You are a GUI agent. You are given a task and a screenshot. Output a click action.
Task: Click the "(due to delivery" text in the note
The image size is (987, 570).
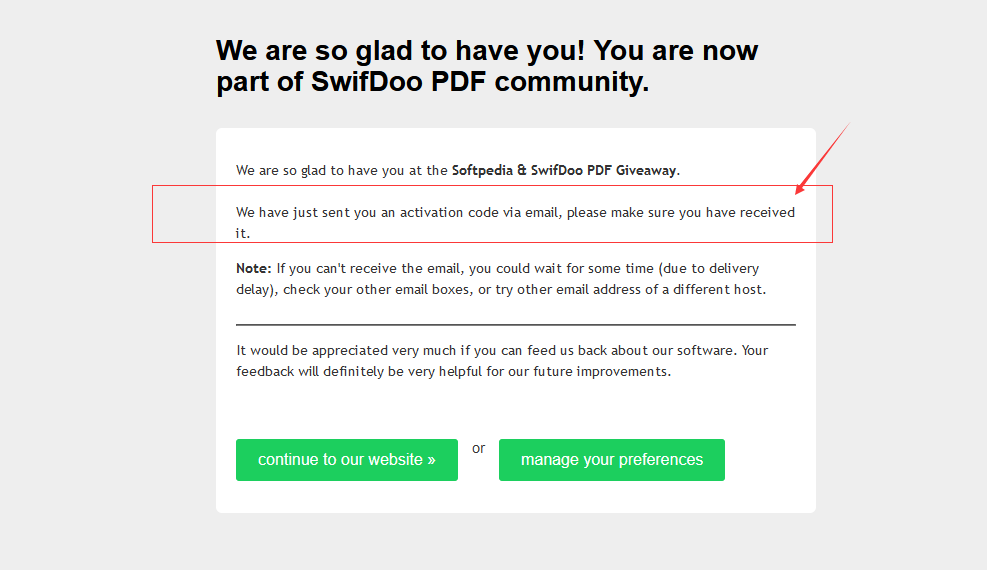[709, 269]
